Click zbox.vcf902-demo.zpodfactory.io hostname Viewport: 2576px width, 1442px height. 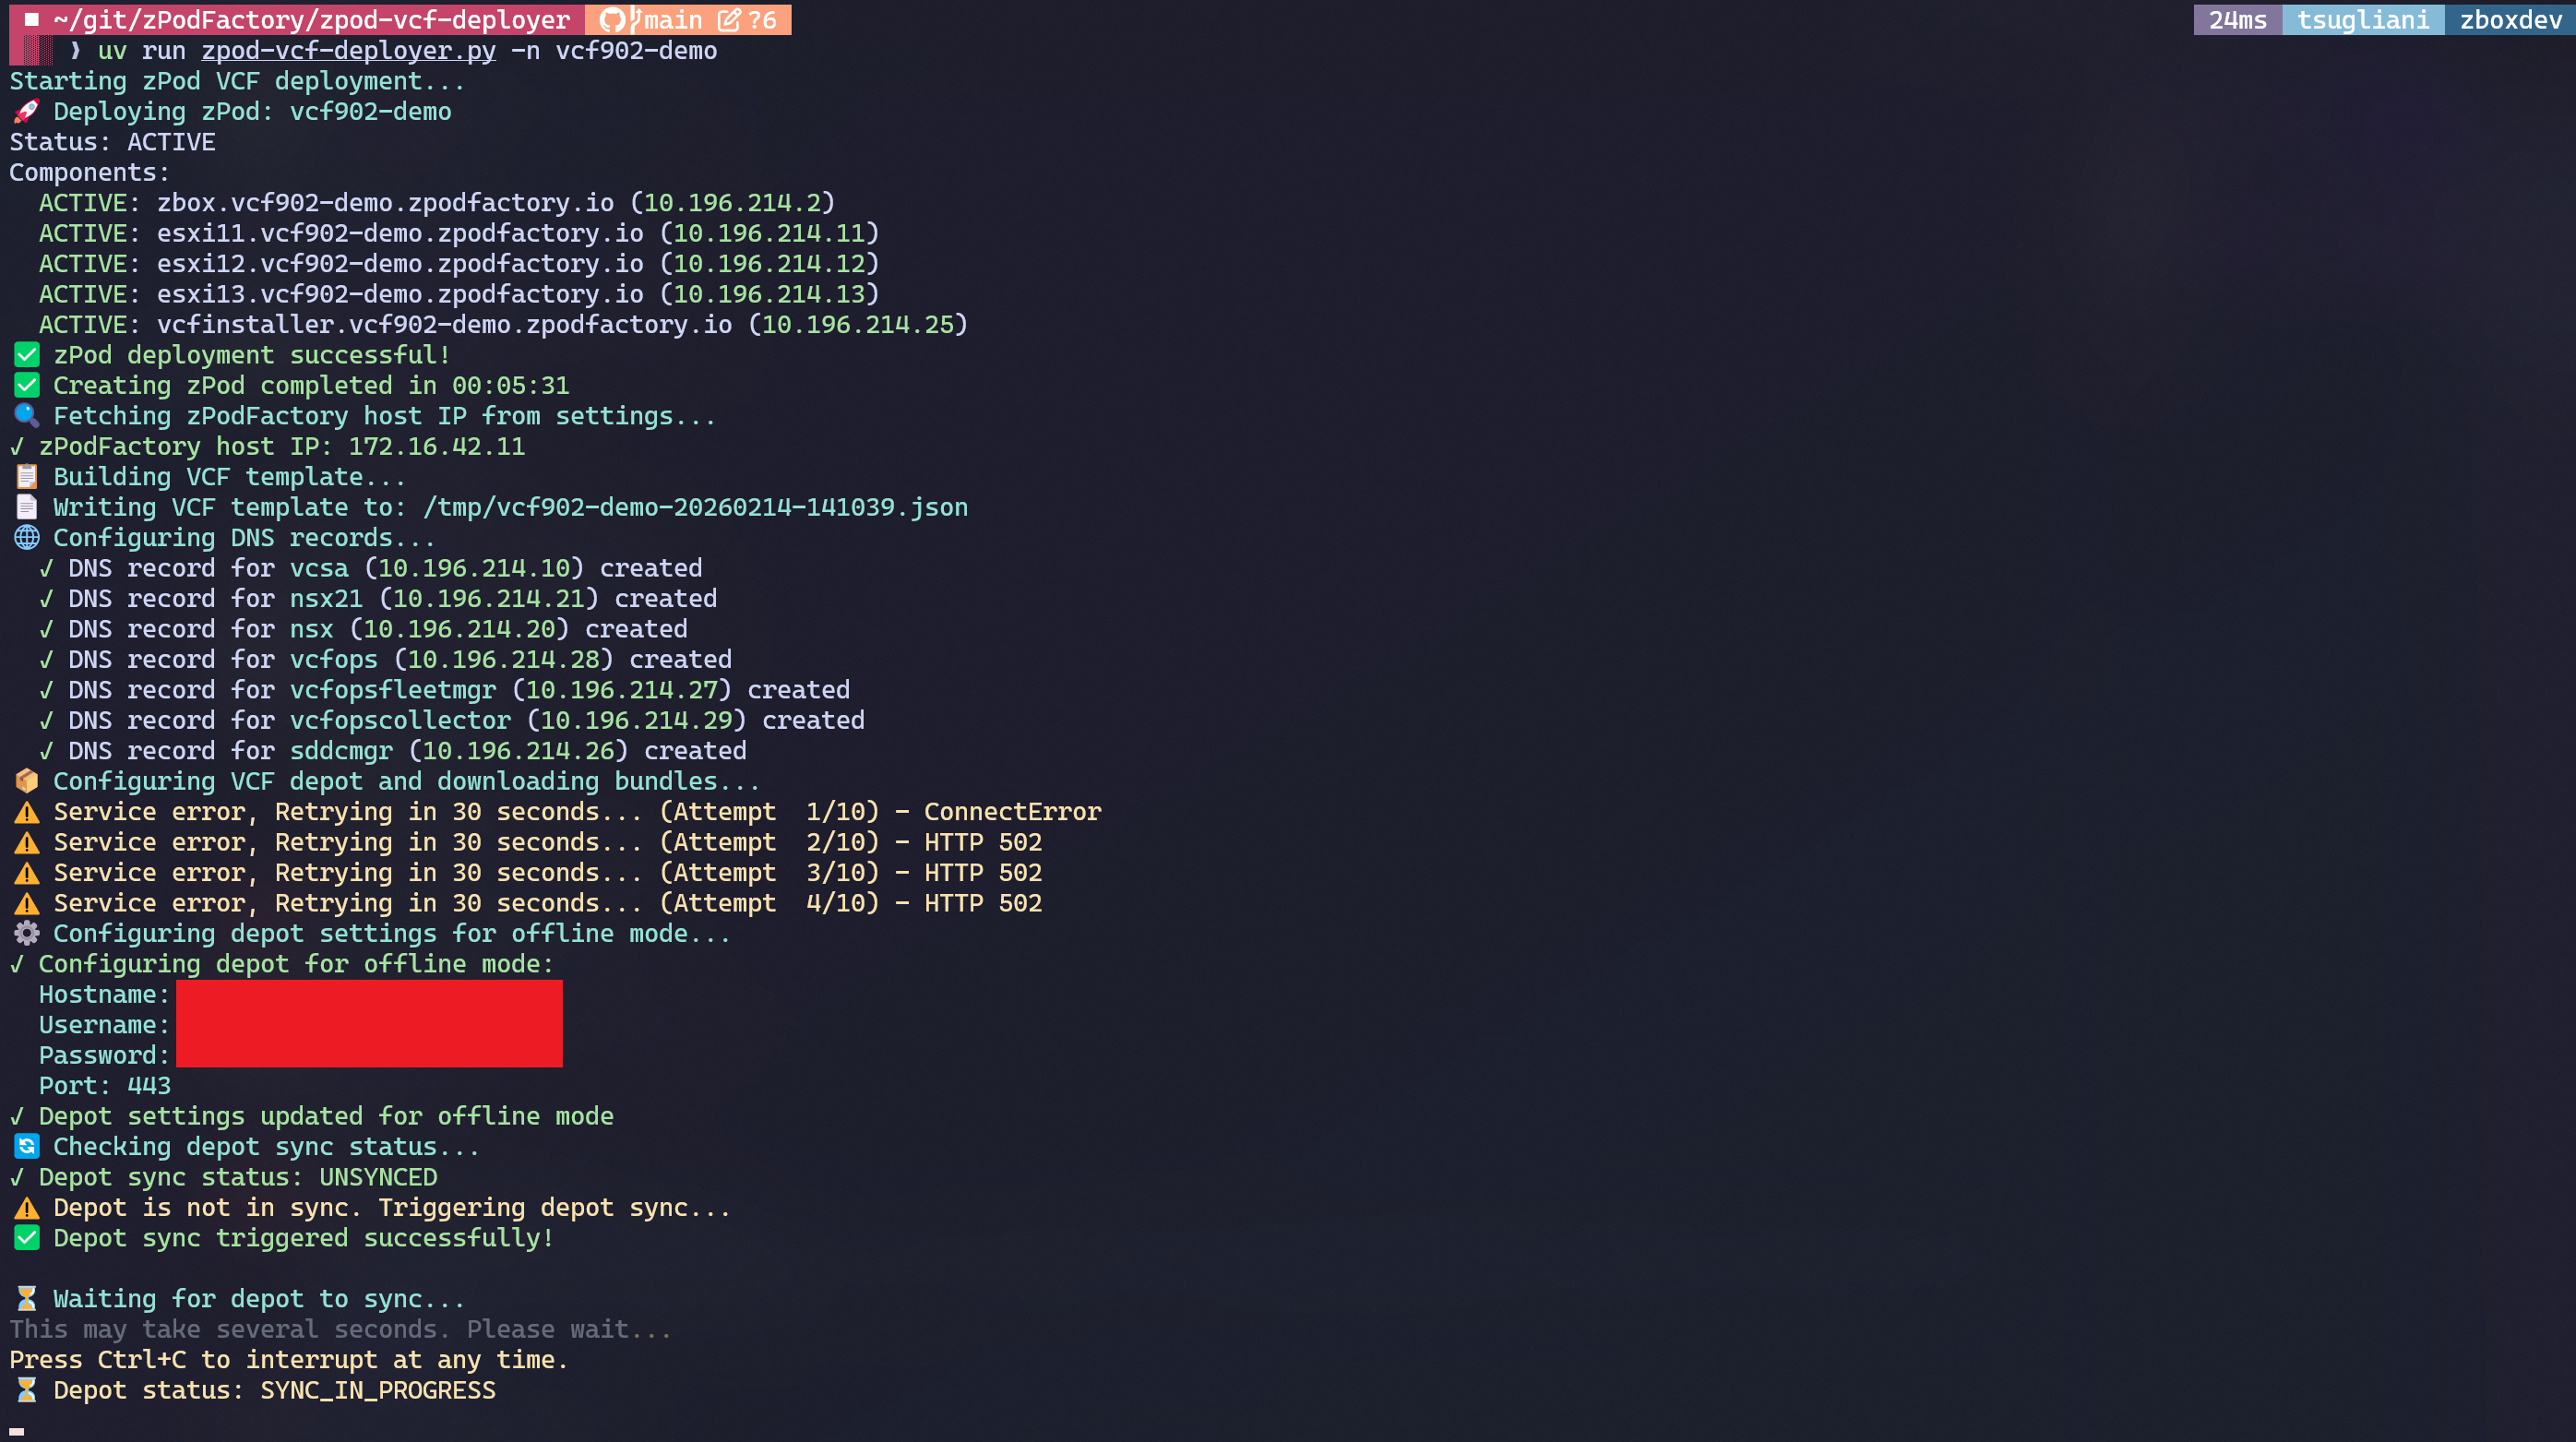(385, 203)
